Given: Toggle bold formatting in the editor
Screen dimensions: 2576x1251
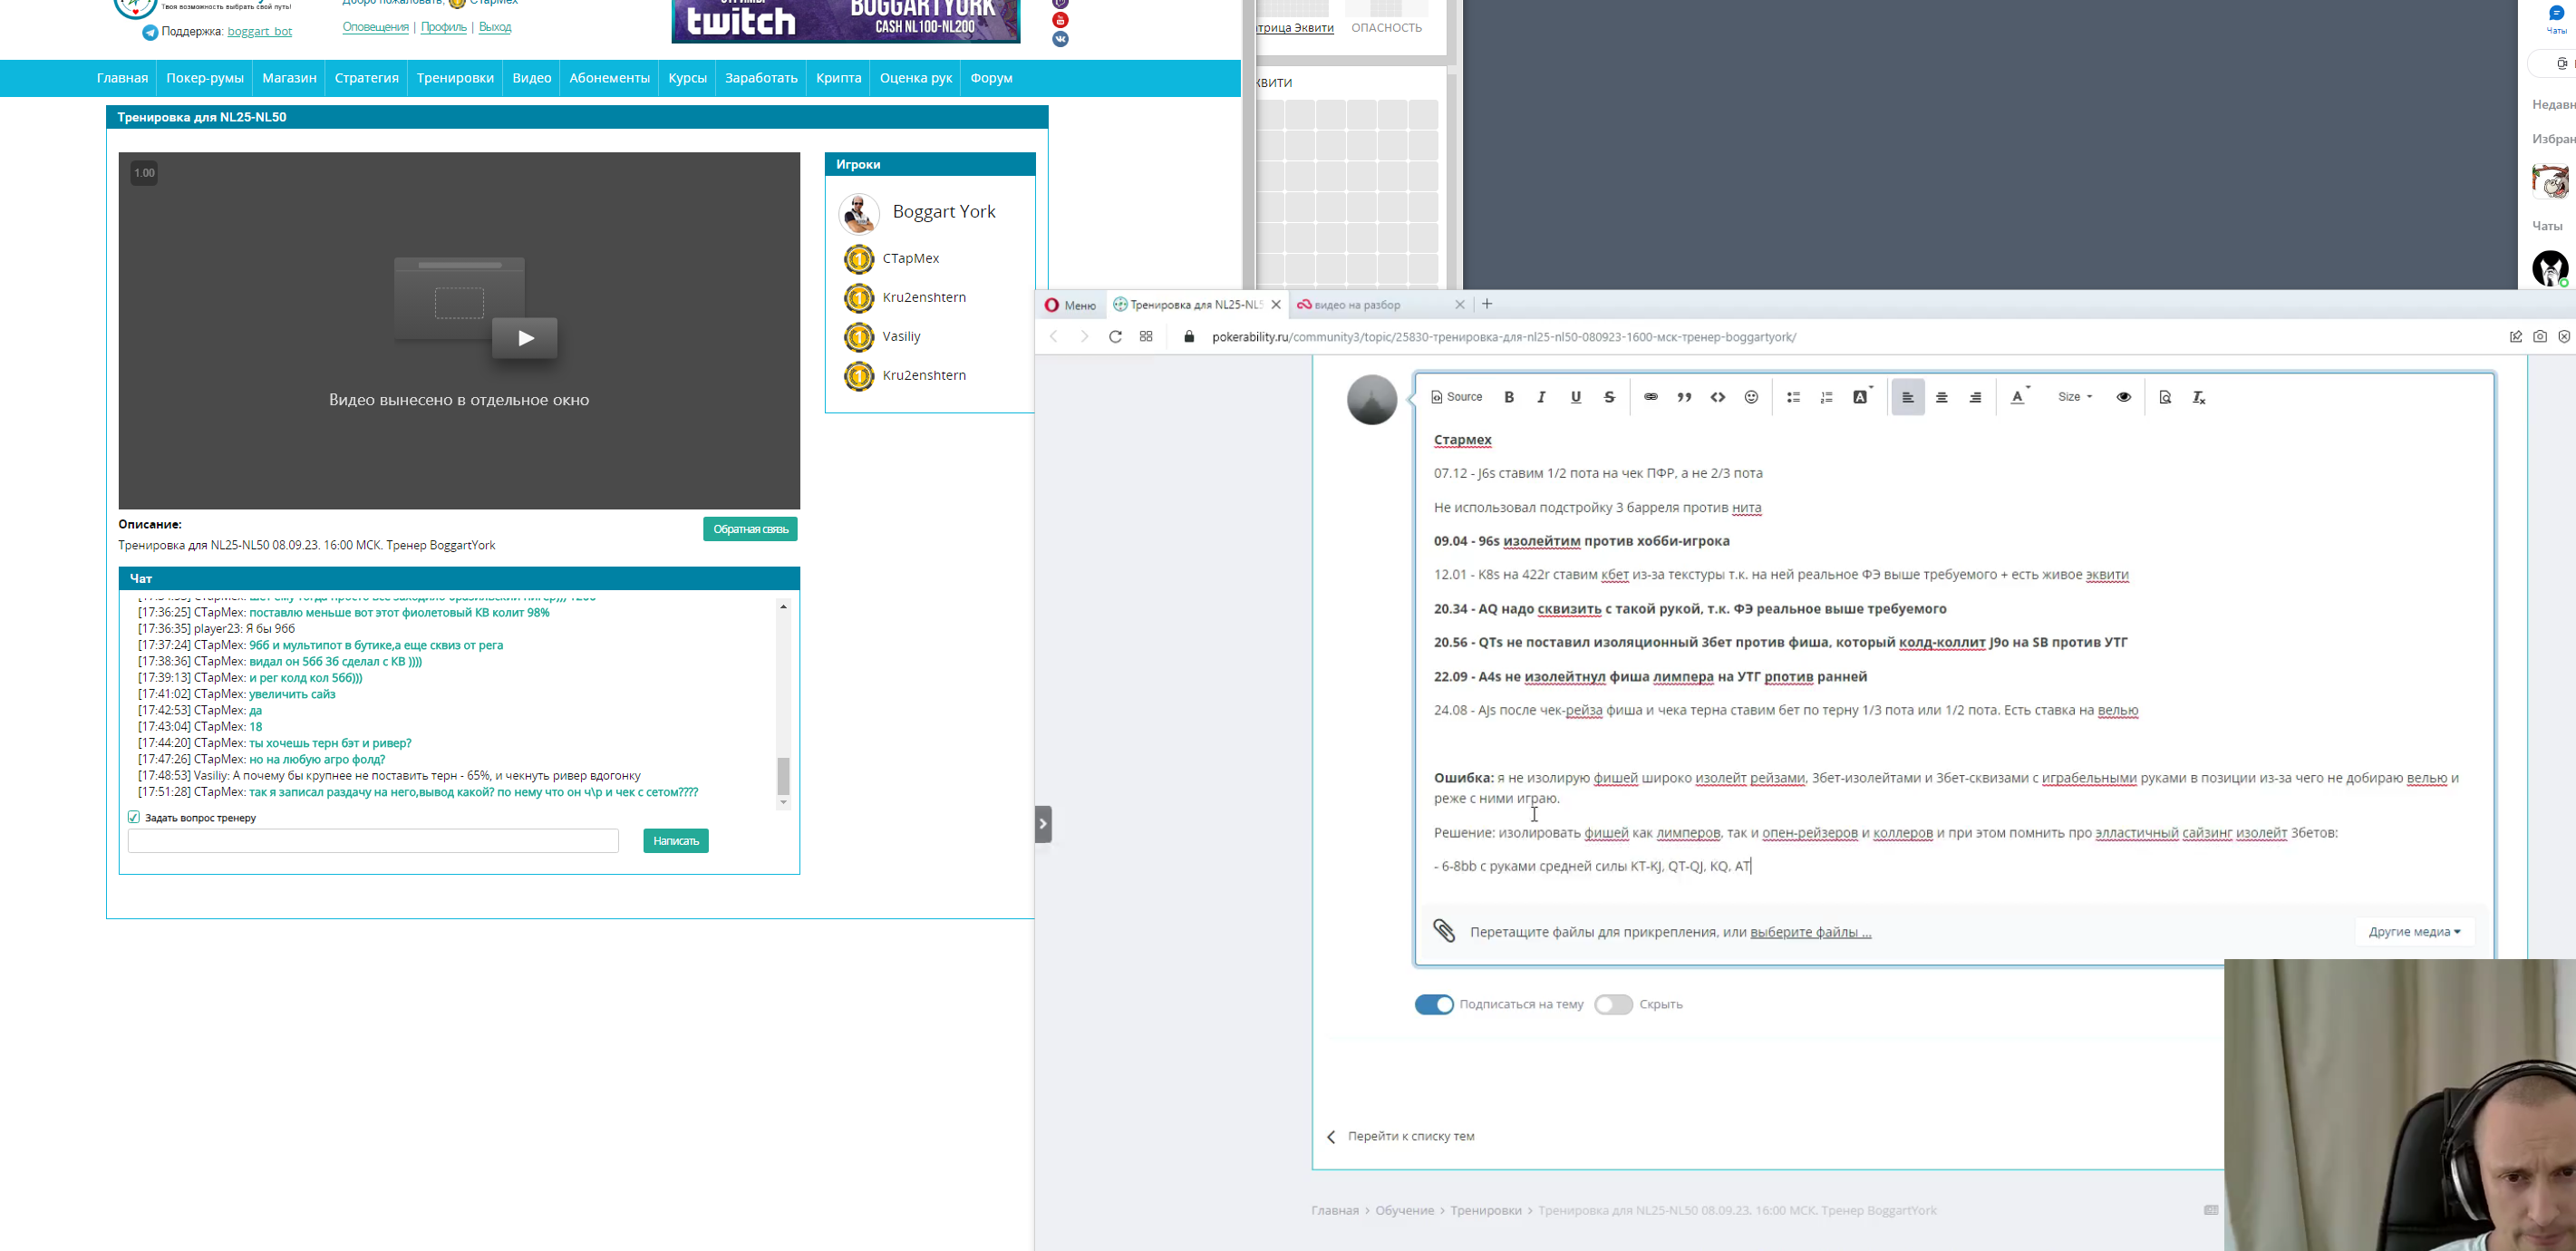Looking at the screenshot, I should pos(1509,397).
